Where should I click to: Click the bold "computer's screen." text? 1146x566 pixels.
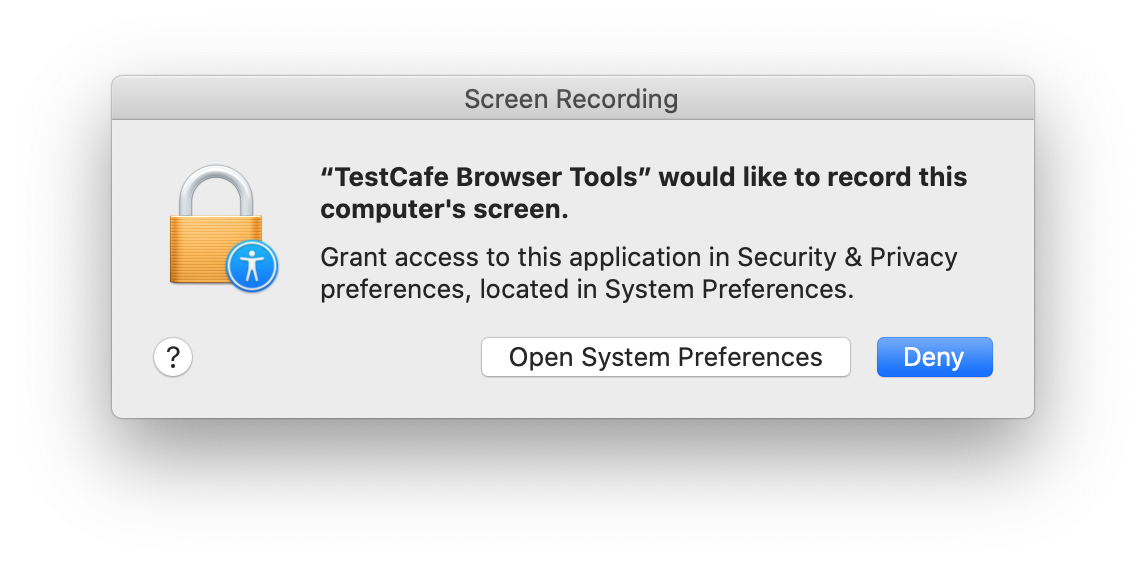coord(444,210)
